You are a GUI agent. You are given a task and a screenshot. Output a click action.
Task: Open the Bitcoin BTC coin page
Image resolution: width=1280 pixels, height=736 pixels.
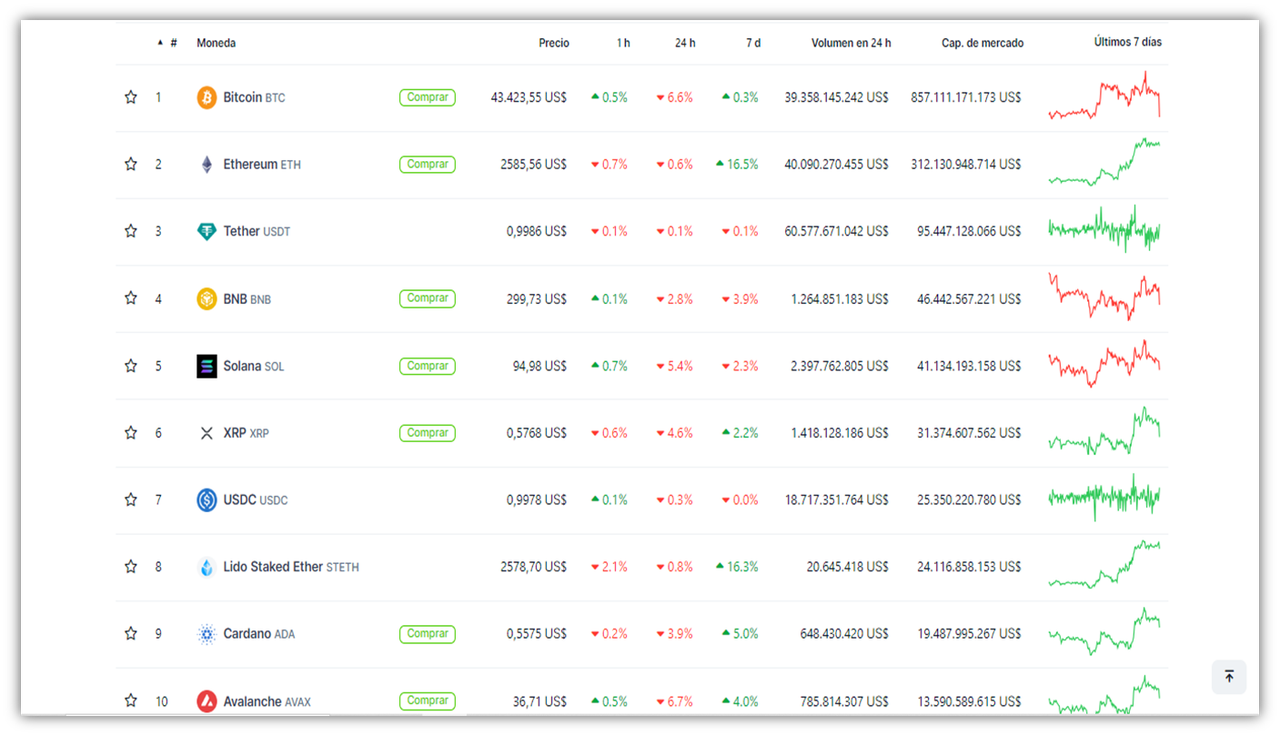coord(254,98)
